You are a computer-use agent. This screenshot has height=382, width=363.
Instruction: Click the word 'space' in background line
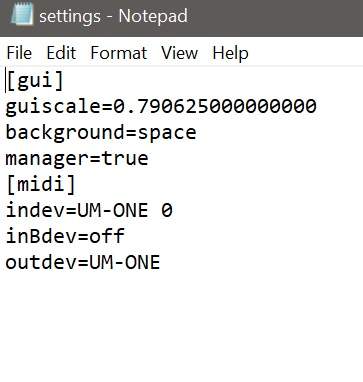(x=167, y=133)
